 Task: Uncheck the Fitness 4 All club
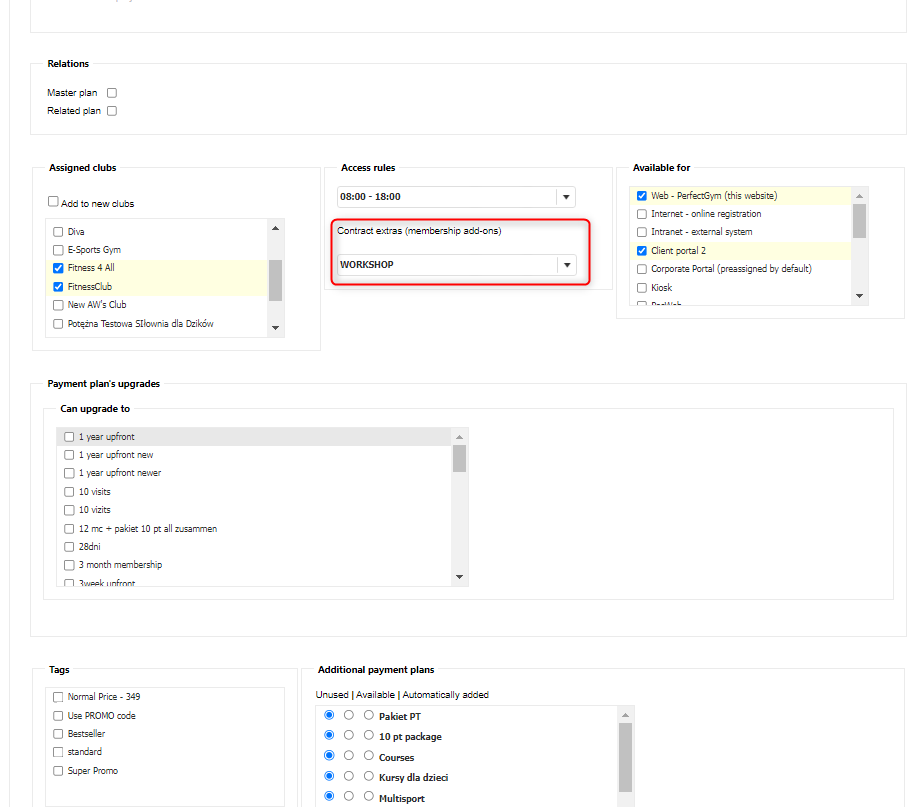pos(58,268)
